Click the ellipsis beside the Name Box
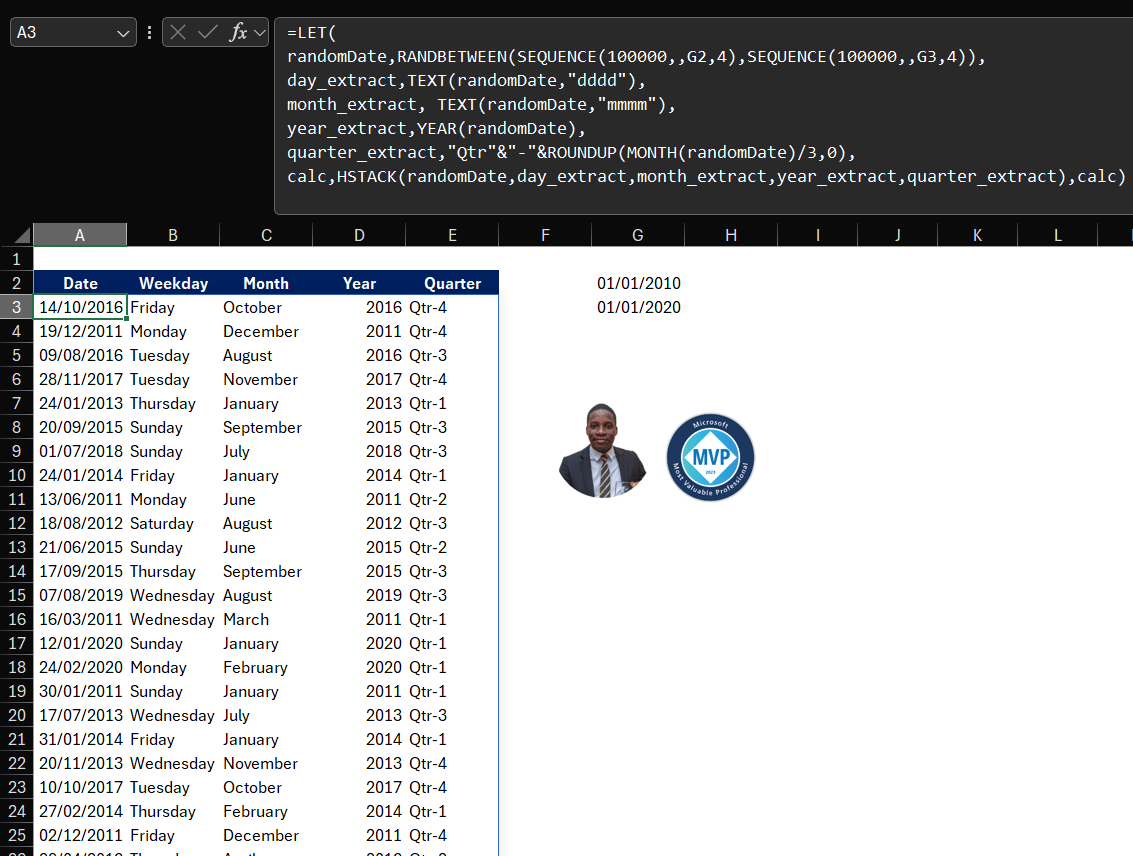 point(149,31)
